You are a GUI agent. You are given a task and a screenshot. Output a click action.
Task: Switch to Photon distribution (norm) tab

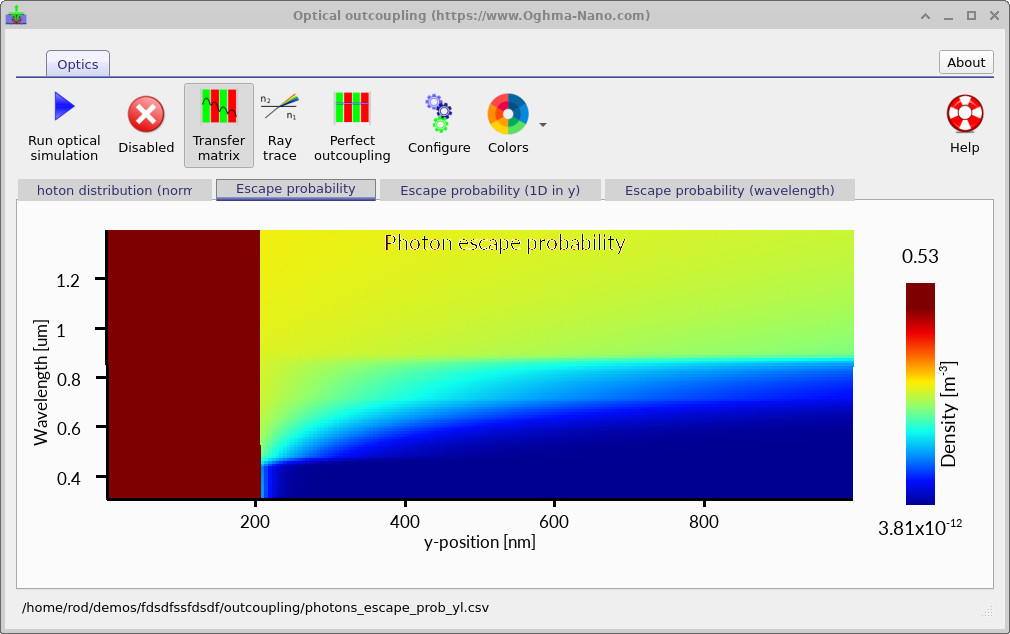coord(115,190)
